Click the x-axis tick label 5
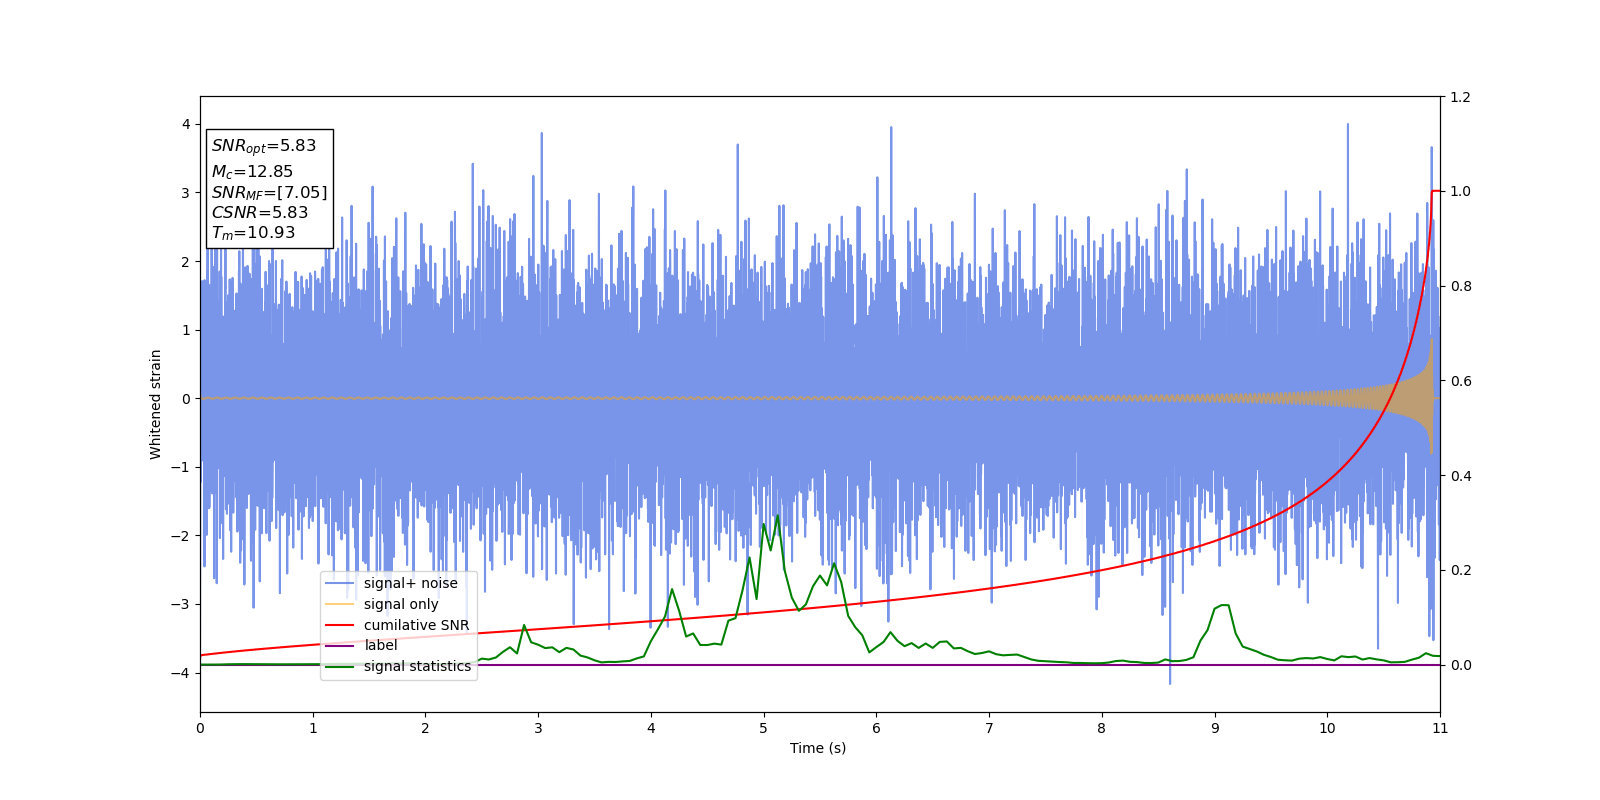 point(764,728)
